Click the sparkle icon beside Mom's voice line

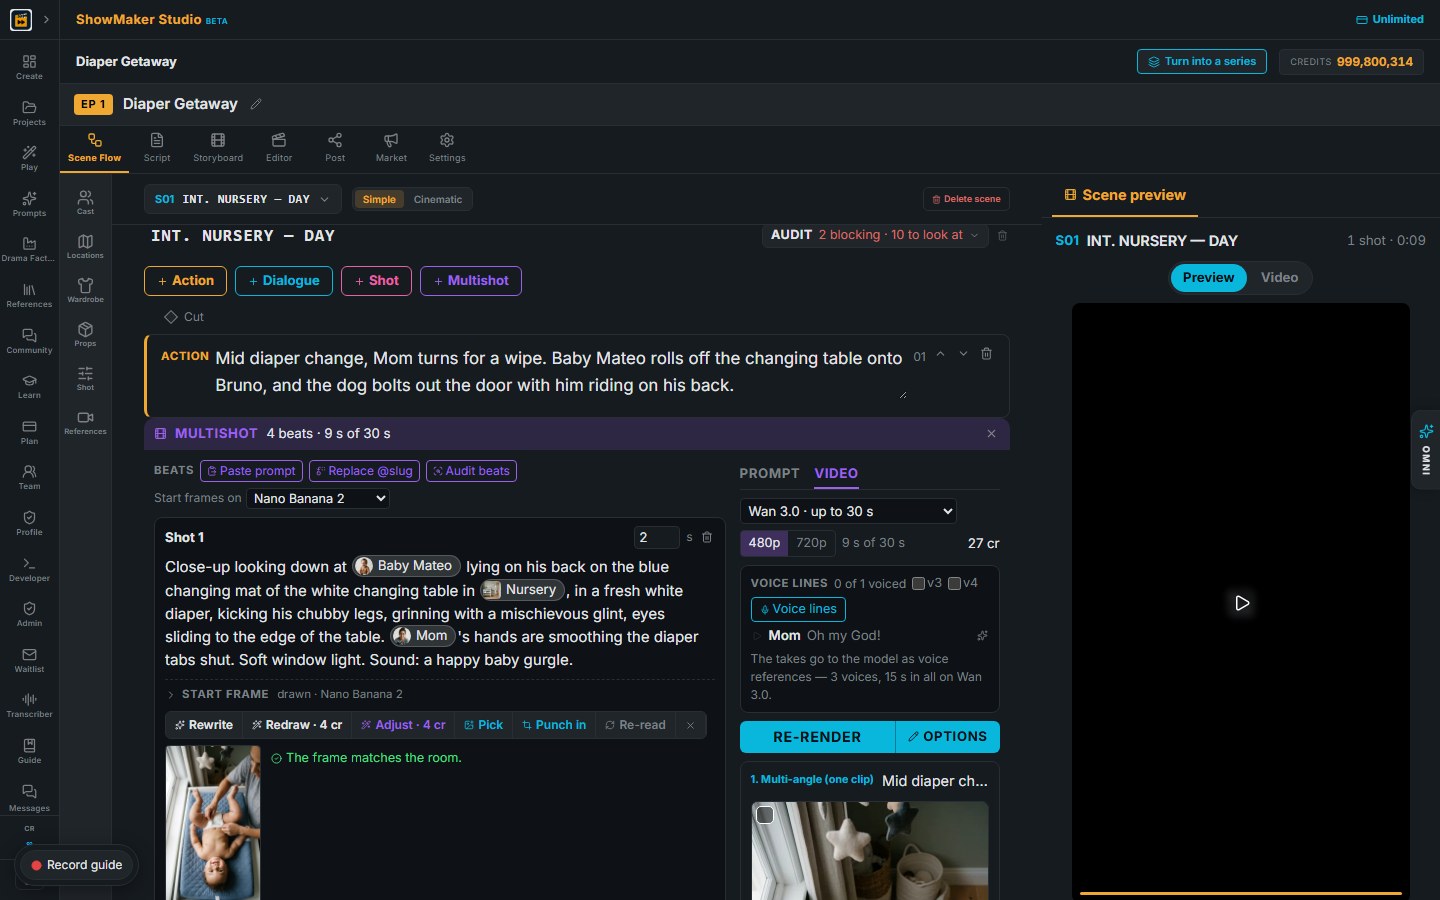click(x=982, y=636)
